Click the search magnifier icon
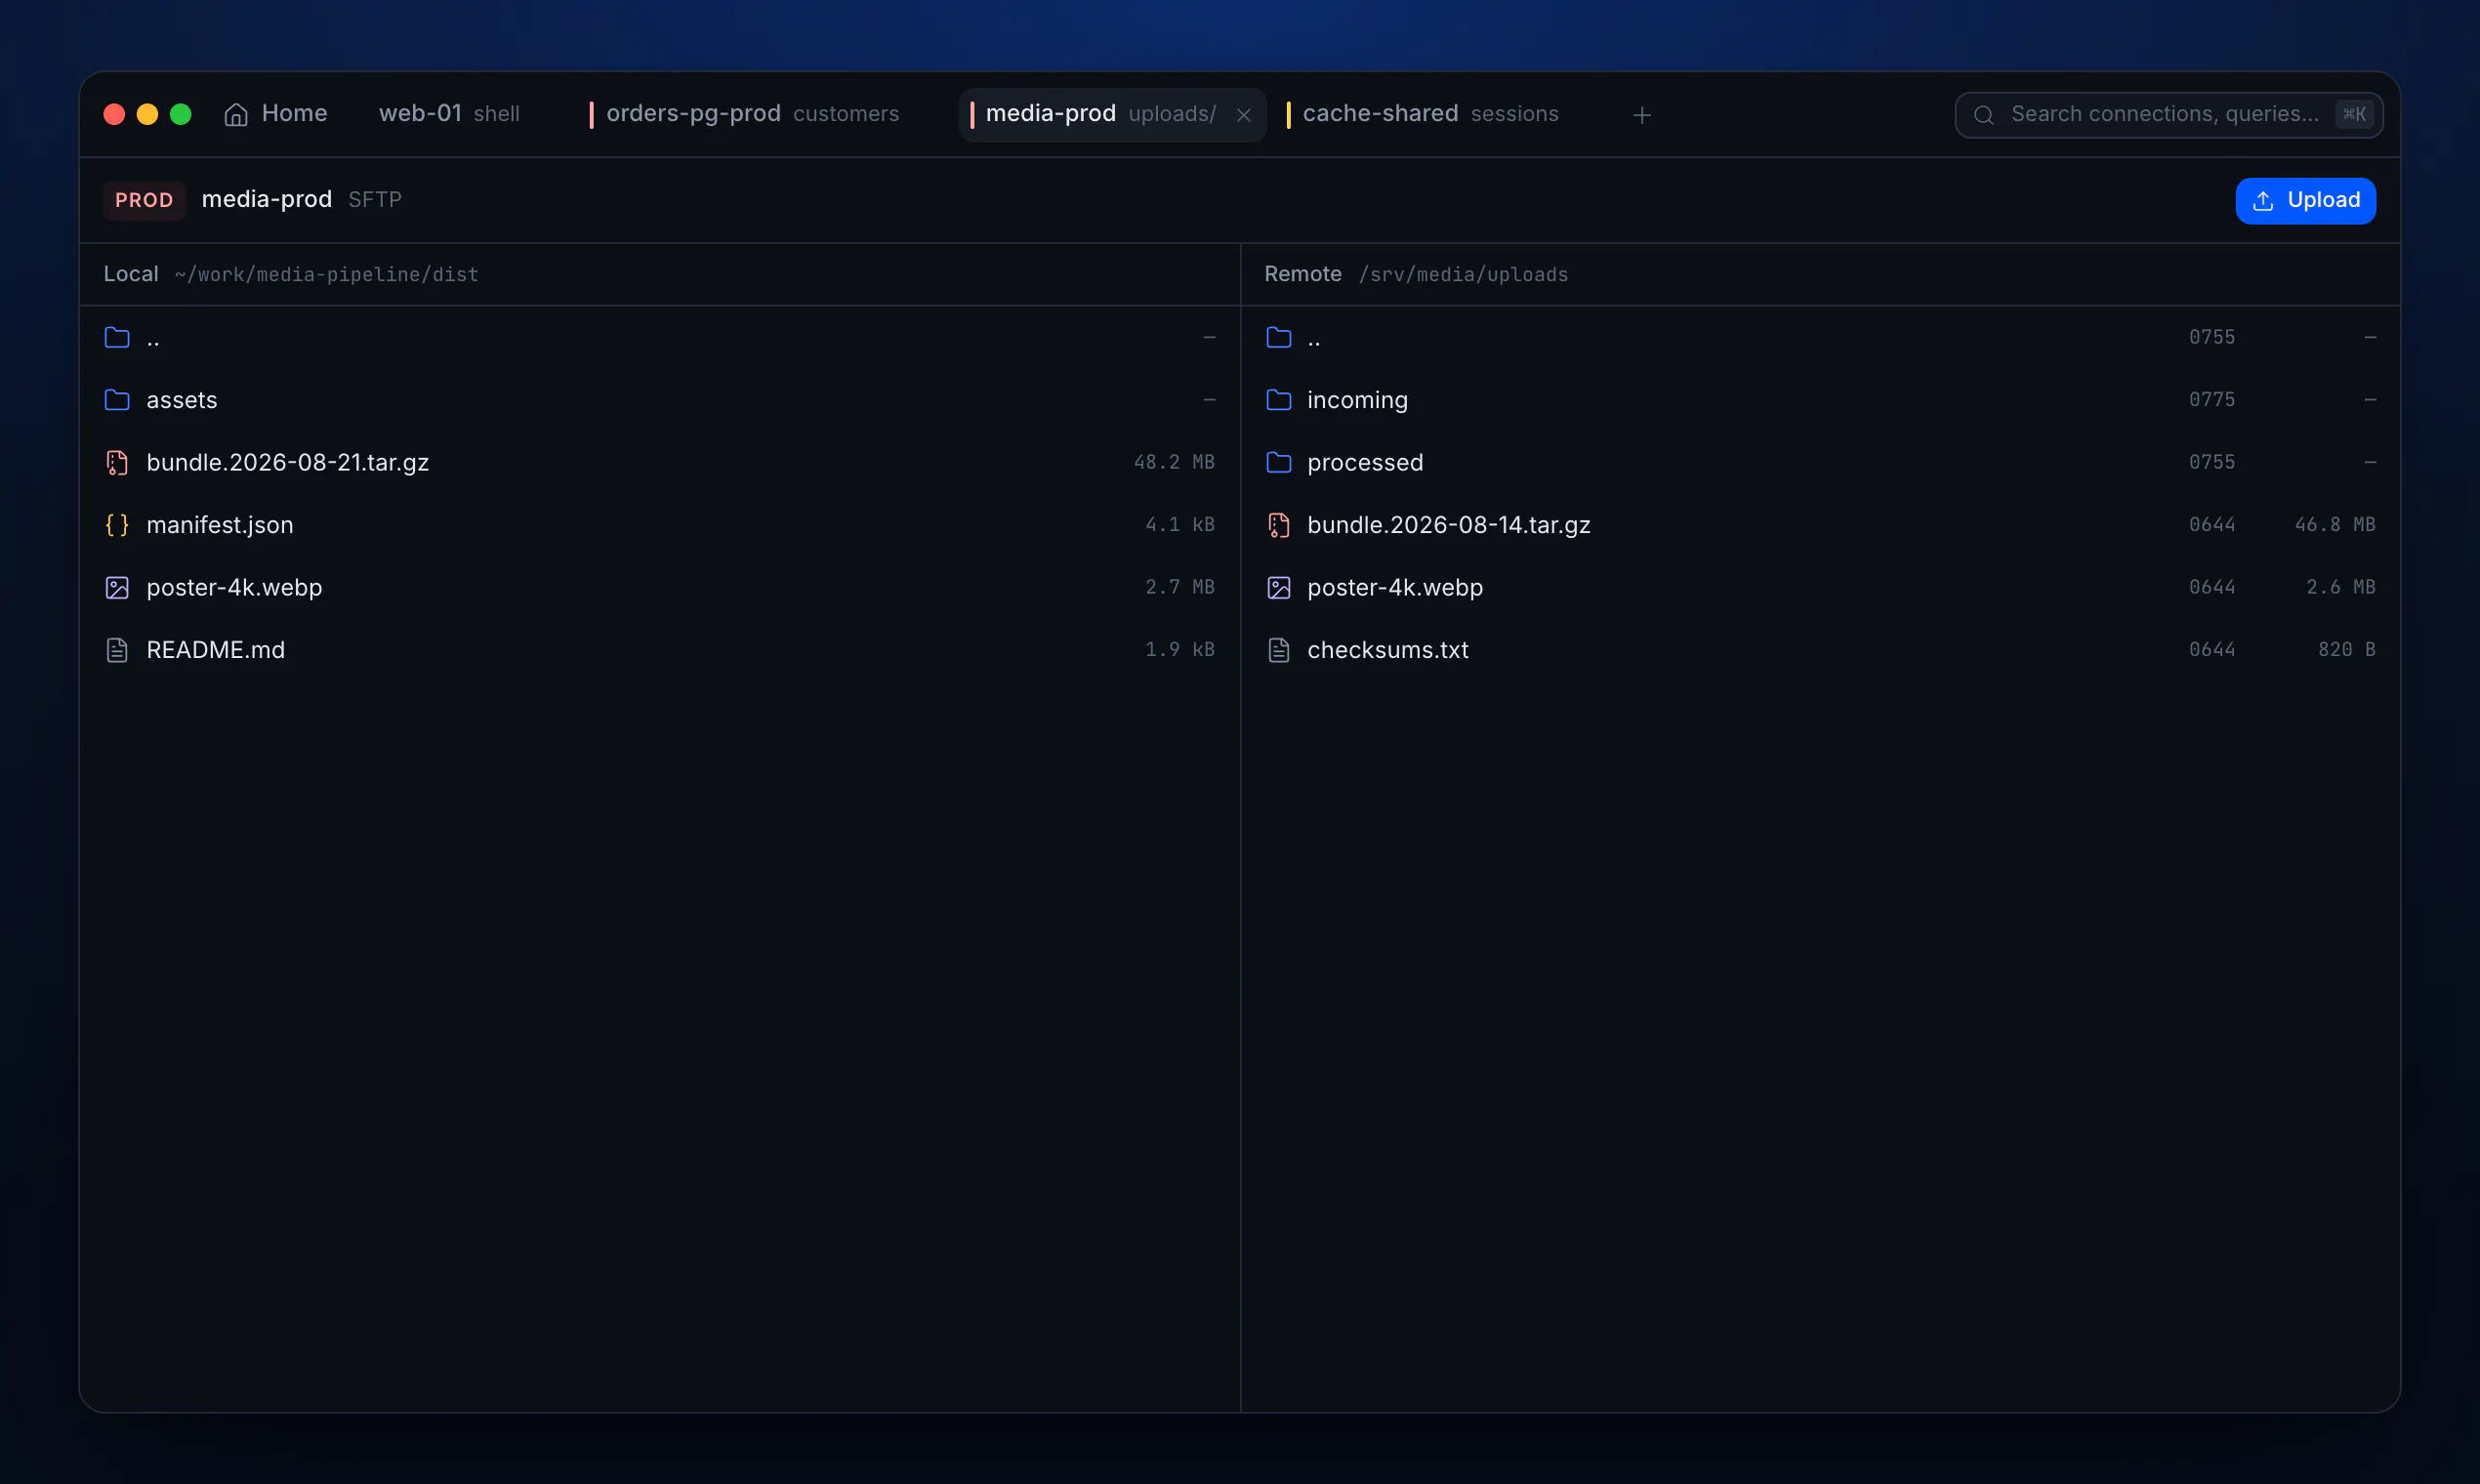This screenshot has height=1484, width=2480. (1984, 115)
